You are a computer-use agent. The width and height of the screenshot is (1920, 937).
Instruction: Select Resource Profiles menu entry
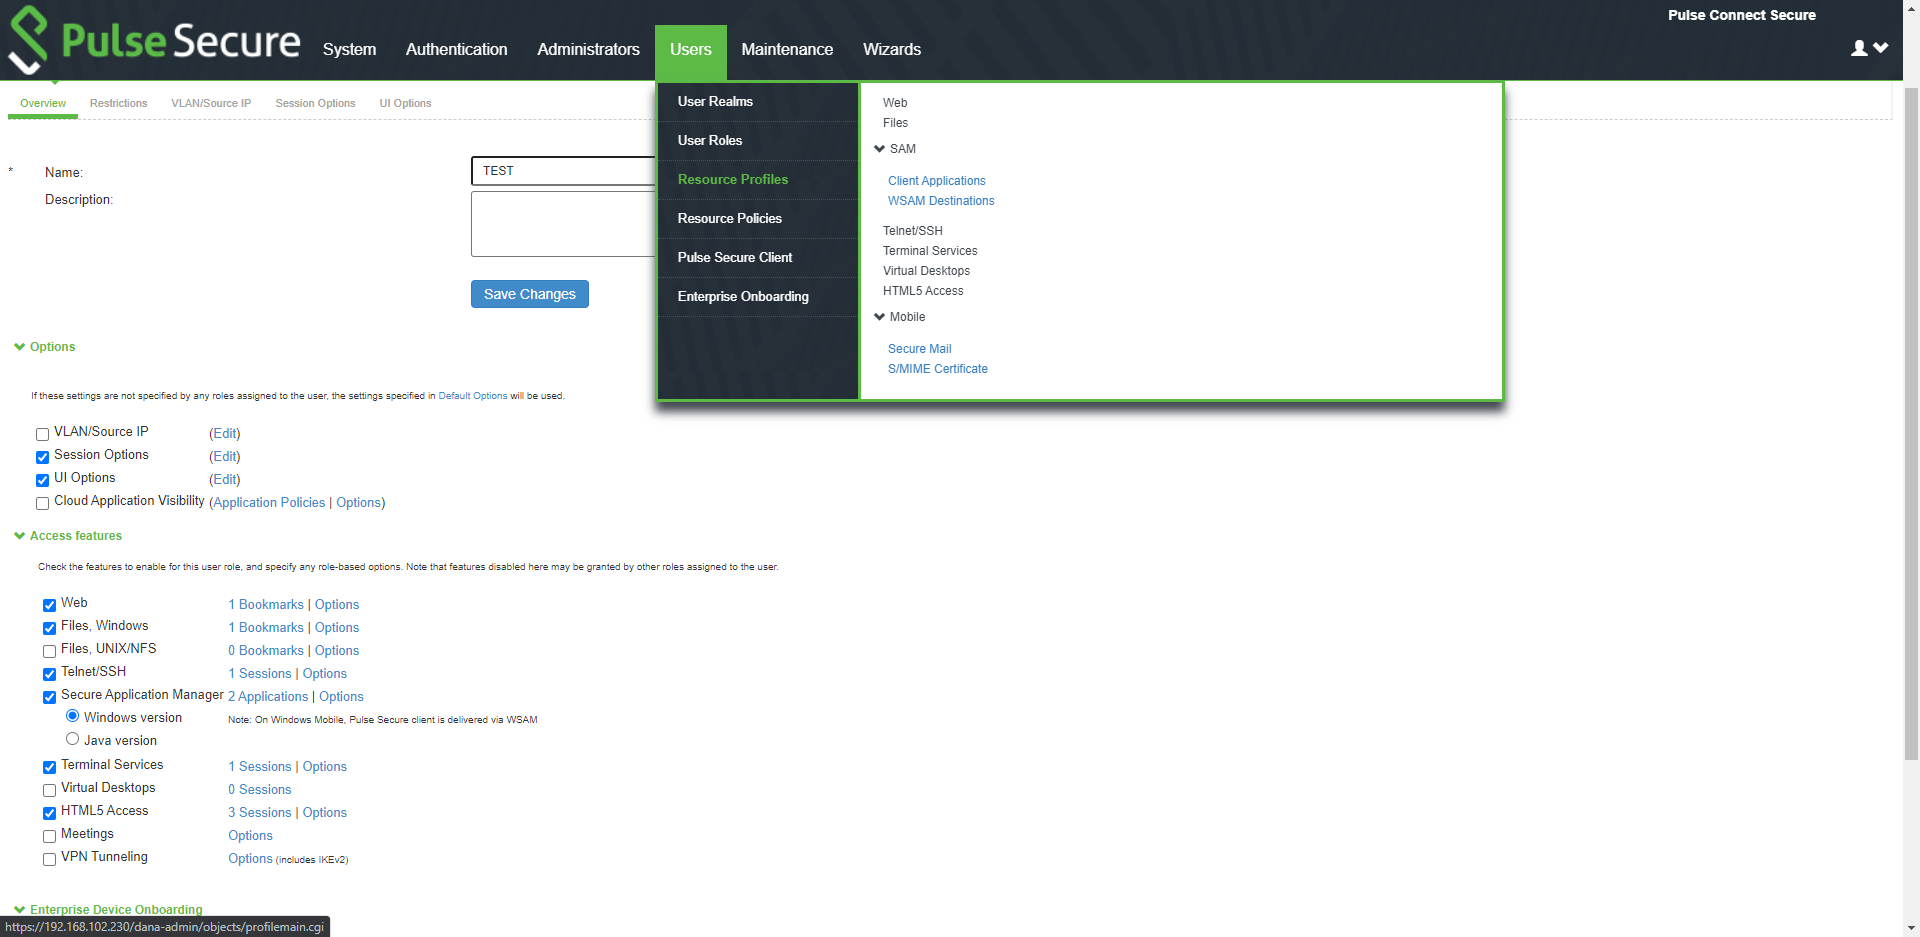758,180
